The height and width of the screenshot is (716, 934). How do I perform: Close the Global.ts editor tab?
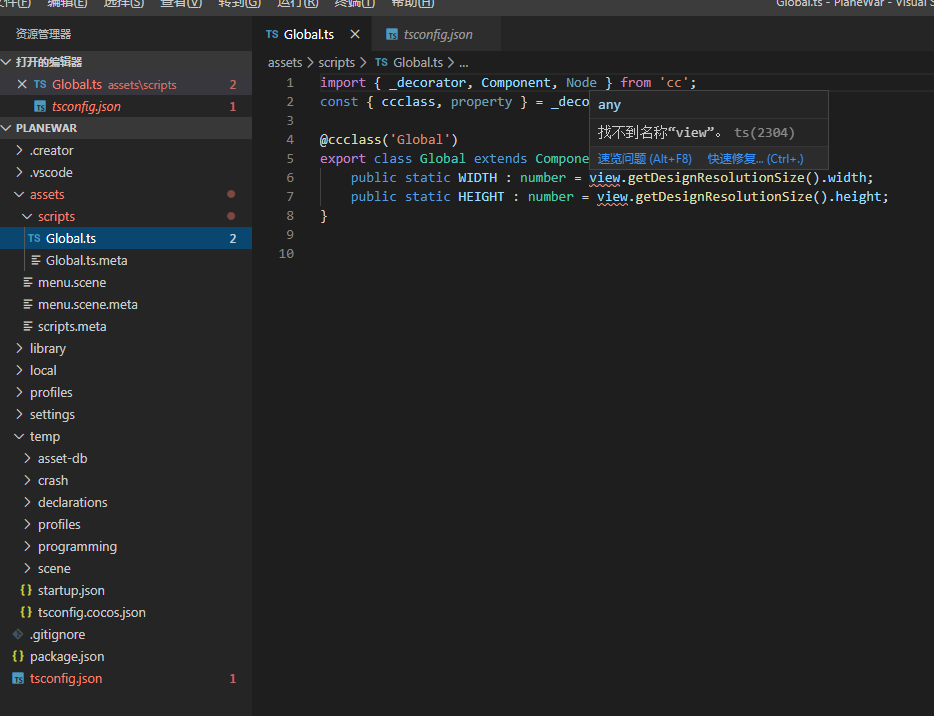355,34
